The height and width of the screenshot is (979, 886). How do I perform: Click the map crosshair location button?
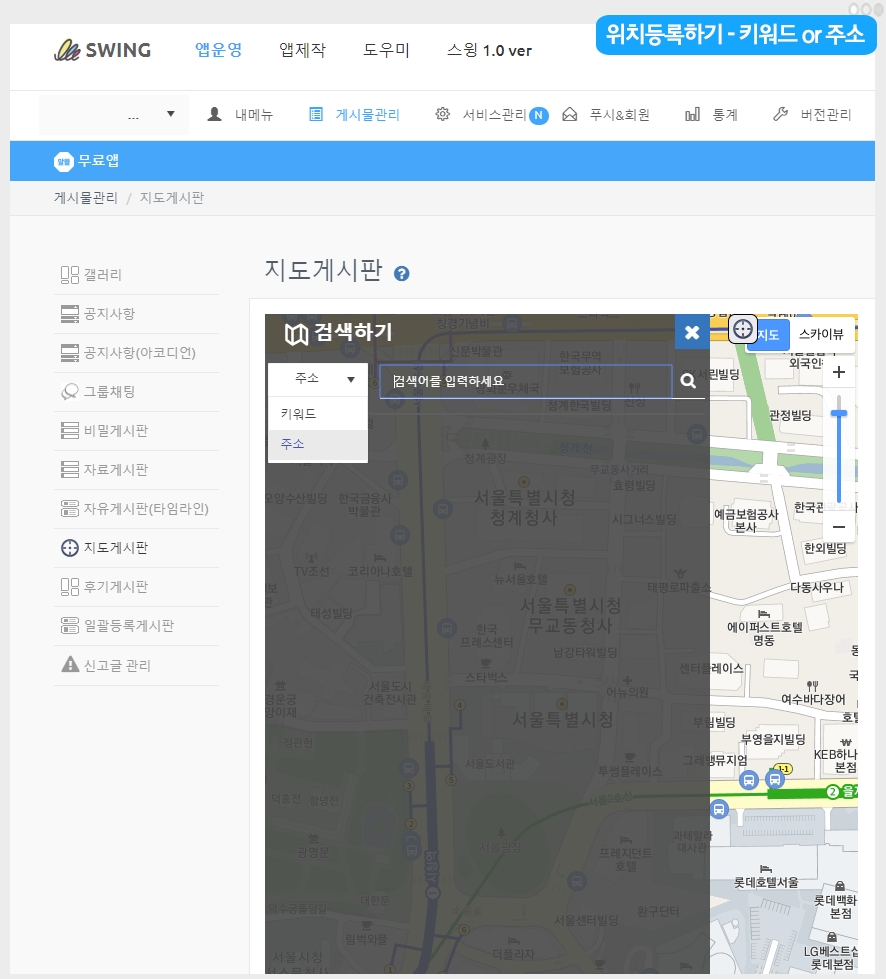pyautogui.click(x=742, y=329)
